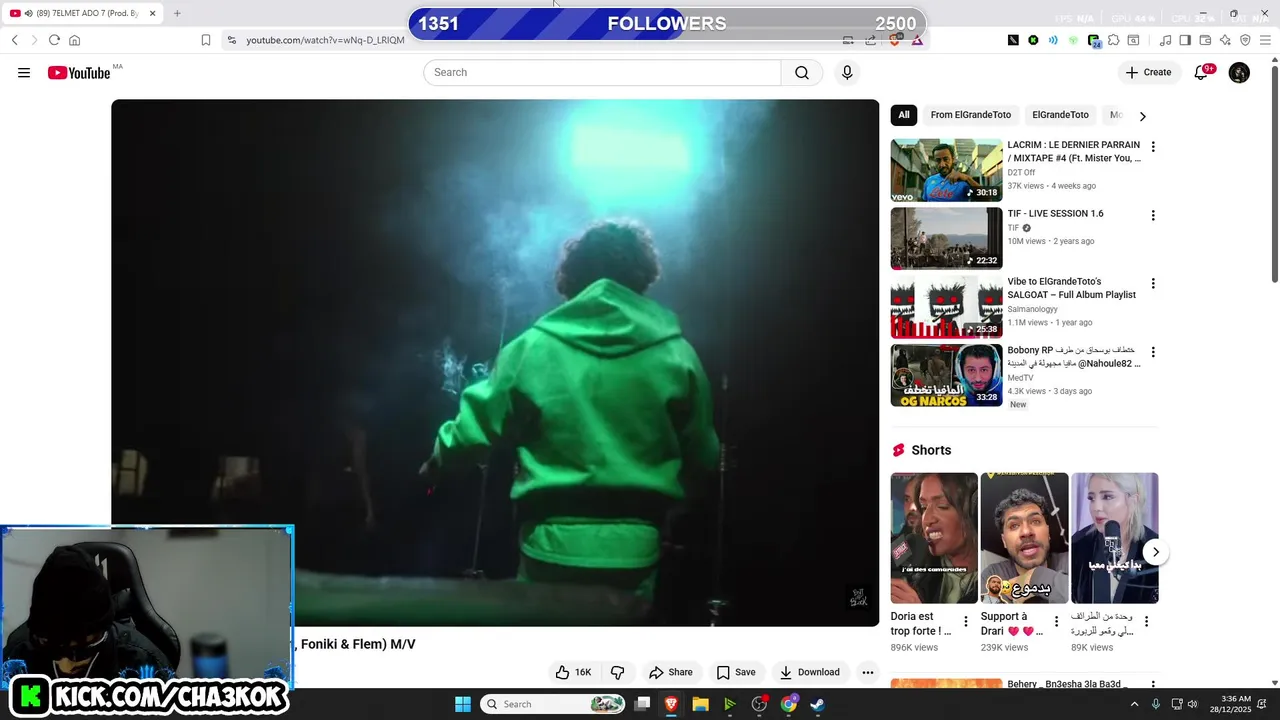Open more actions for the video
Viewport: 1280px width, 720px height.
pos(868,672)
